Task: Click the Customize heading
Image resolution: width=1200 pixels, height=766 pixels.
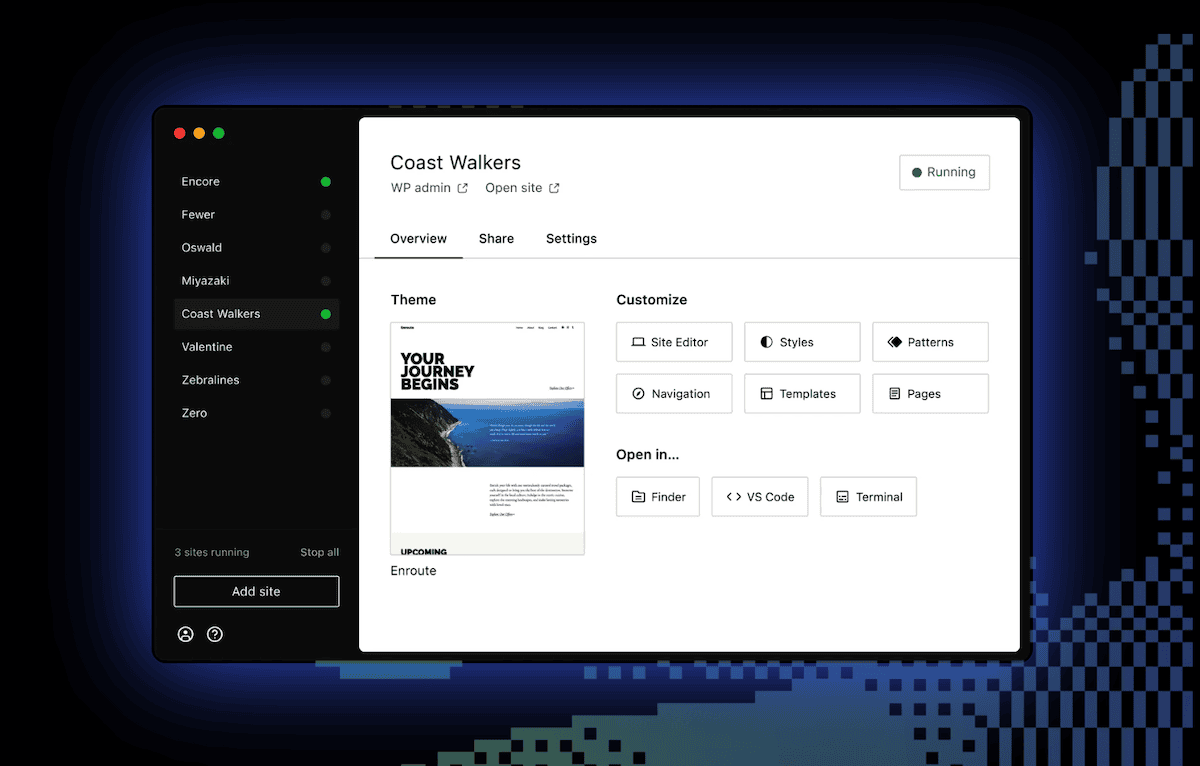Action: click(652, 300)
